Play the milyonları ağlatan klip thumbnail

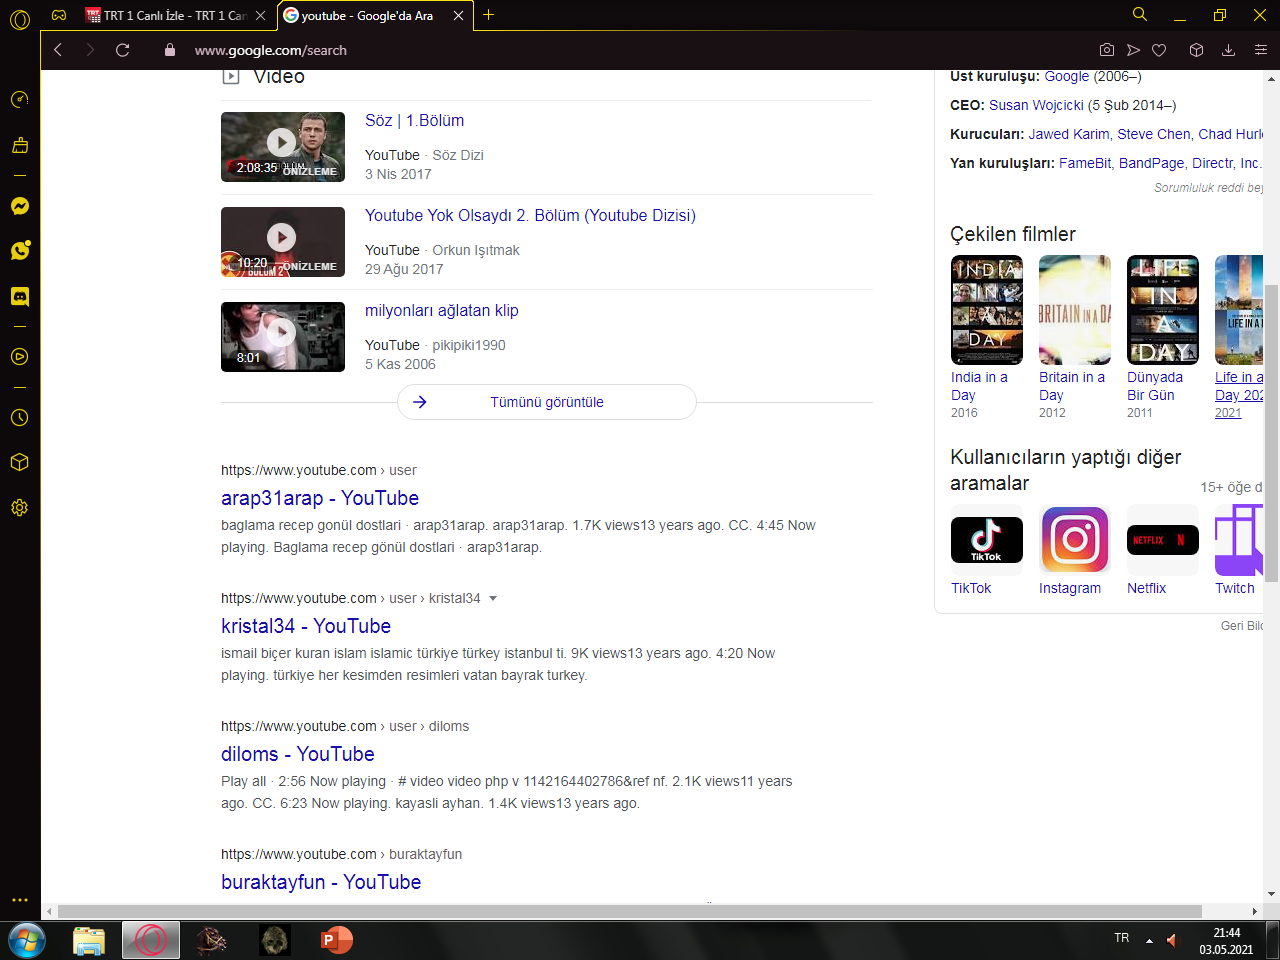click(283, 337)
